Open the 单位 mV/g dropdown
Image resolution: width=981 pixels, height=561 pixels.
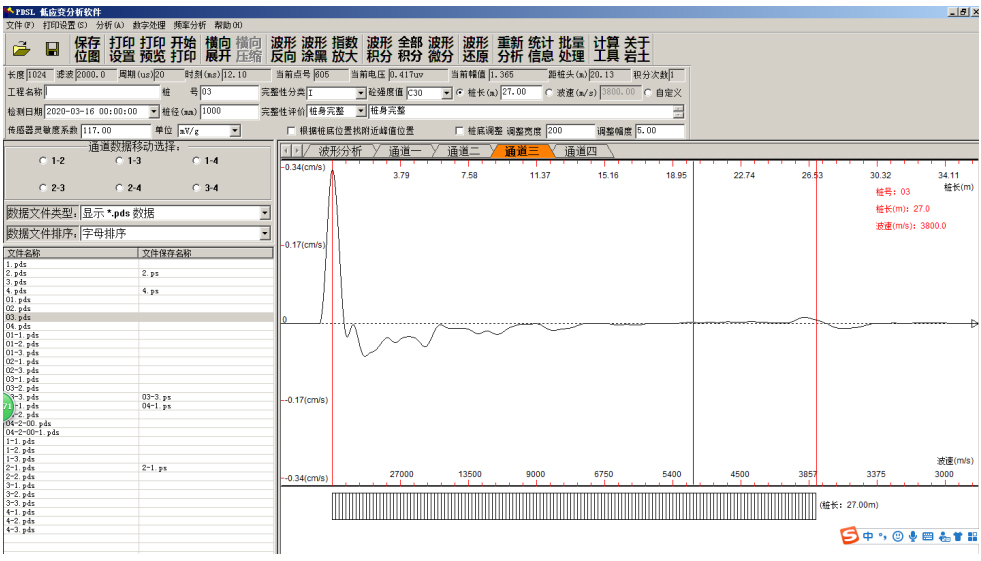point(235,131)
